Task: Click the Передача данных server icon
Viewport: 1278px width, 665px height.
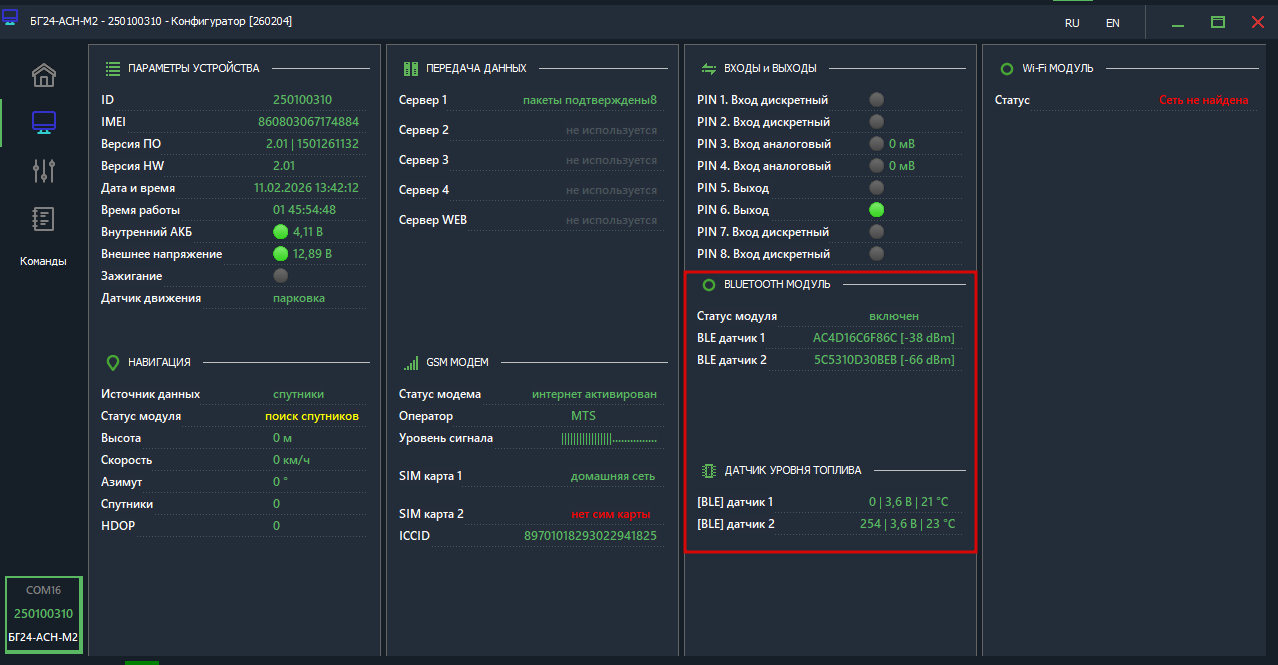Action: (x=410, y=69)
